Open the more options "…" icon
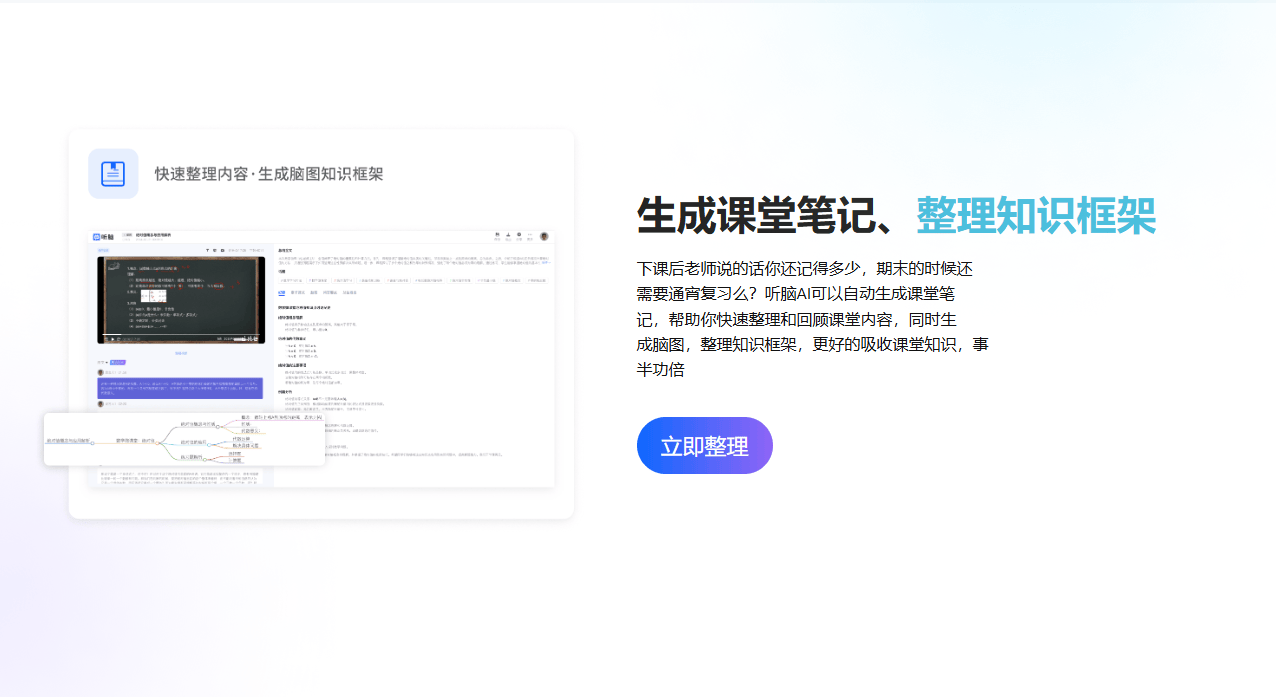The width and height of the screenshot is (1276, 697). point(530,234)
